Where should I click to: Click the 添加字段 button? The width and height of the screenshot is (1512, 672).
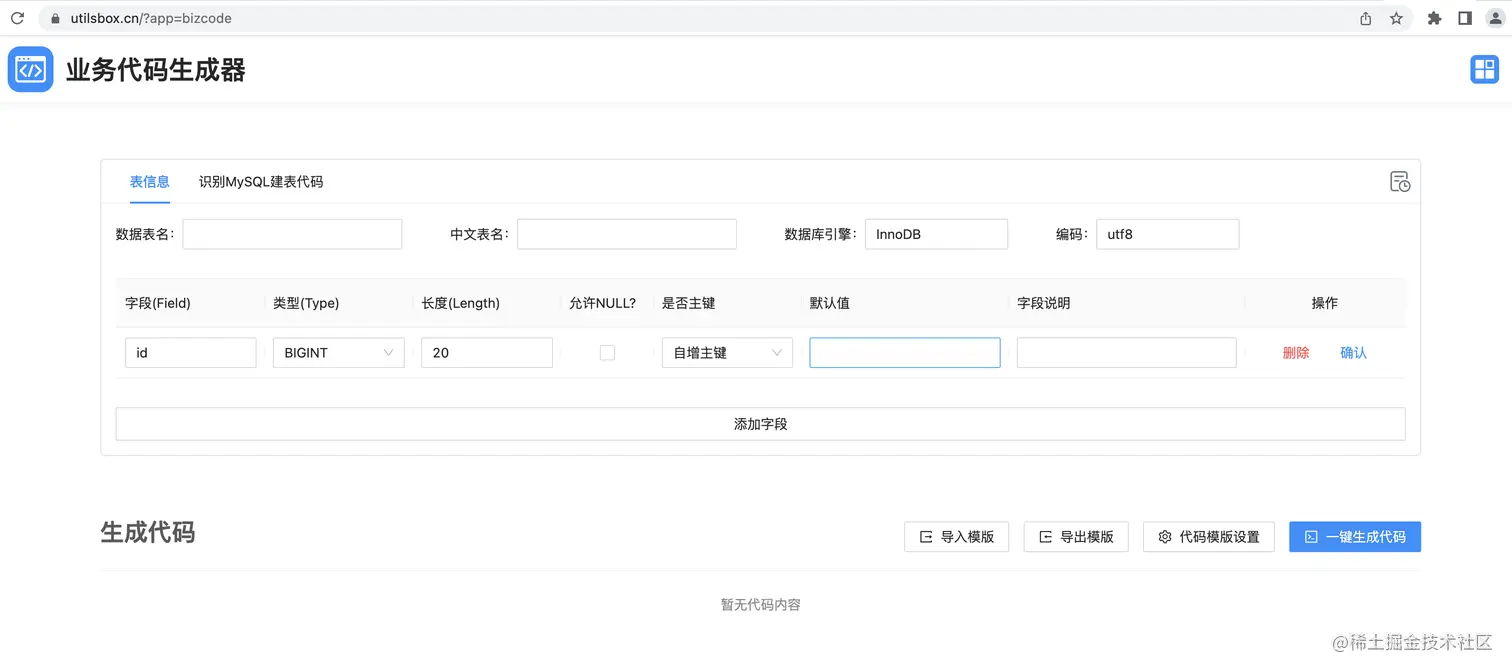pyautogui.click(x=760, y=424)
